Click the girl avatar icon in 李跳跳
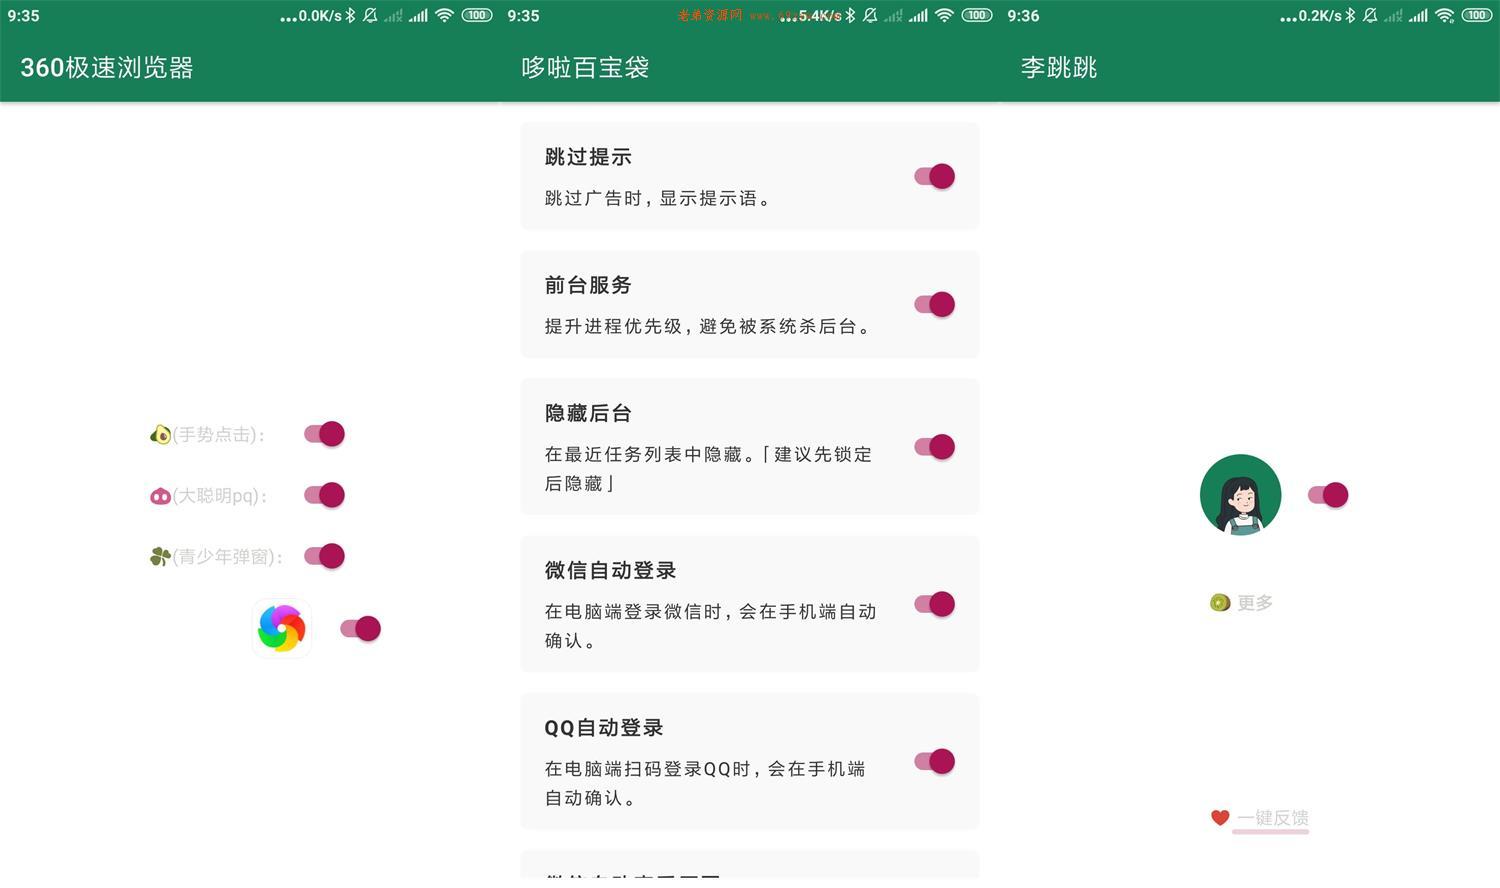The width and height of the screenshot is (1500, 888). click(x=1240, y=495)
